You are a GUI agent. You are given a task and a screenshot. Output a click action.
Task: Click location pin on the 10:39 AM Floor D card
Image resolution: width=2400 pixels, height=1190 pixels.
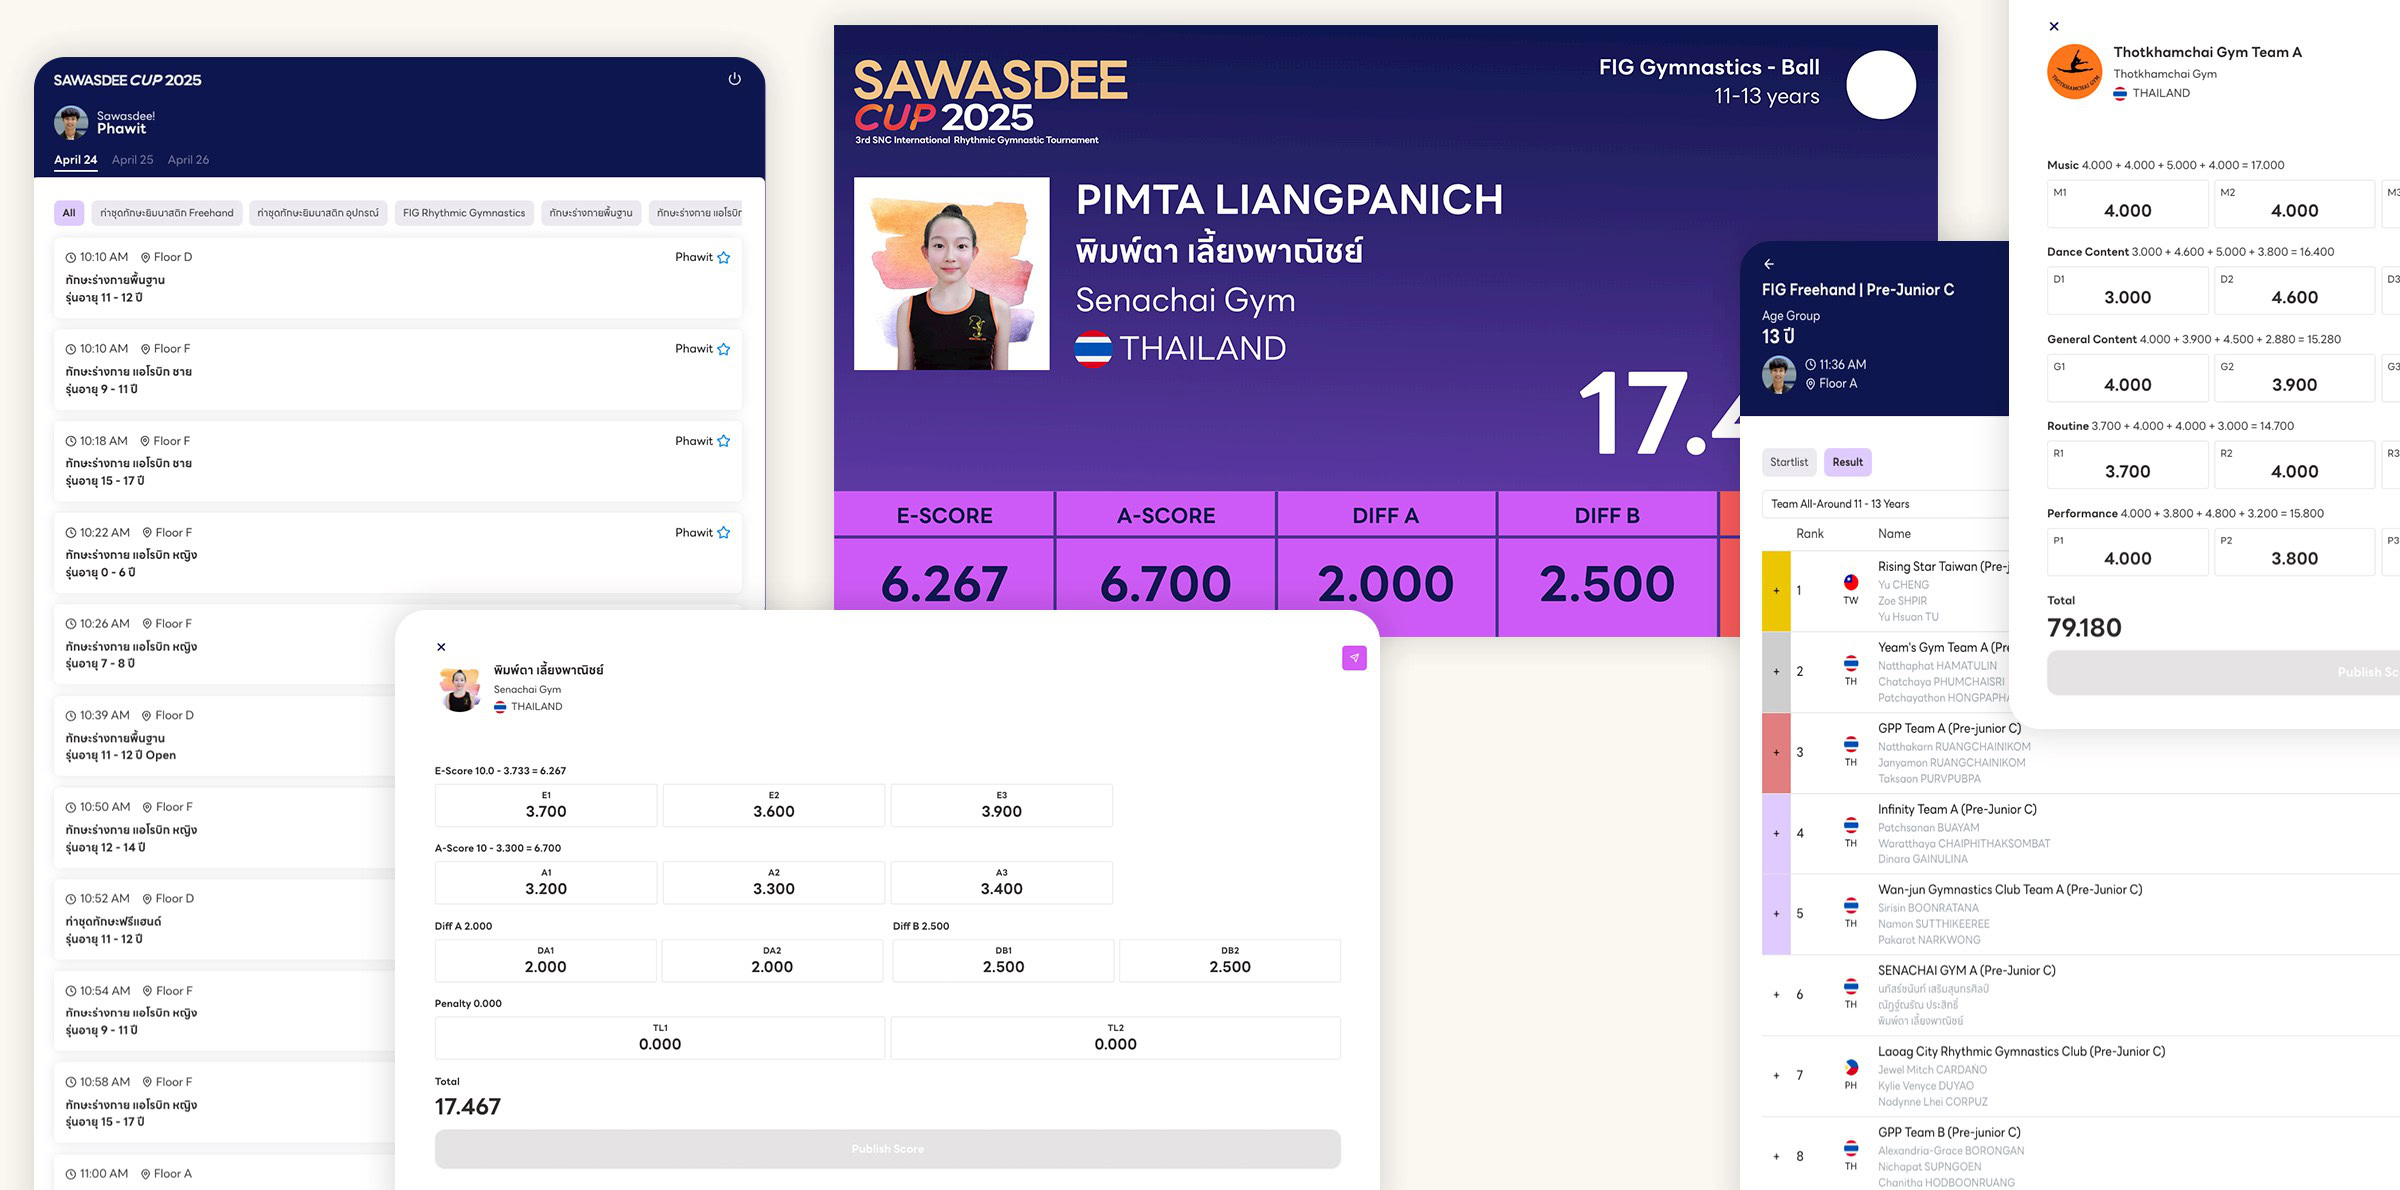pyautogui.click(x=147, y=716)
